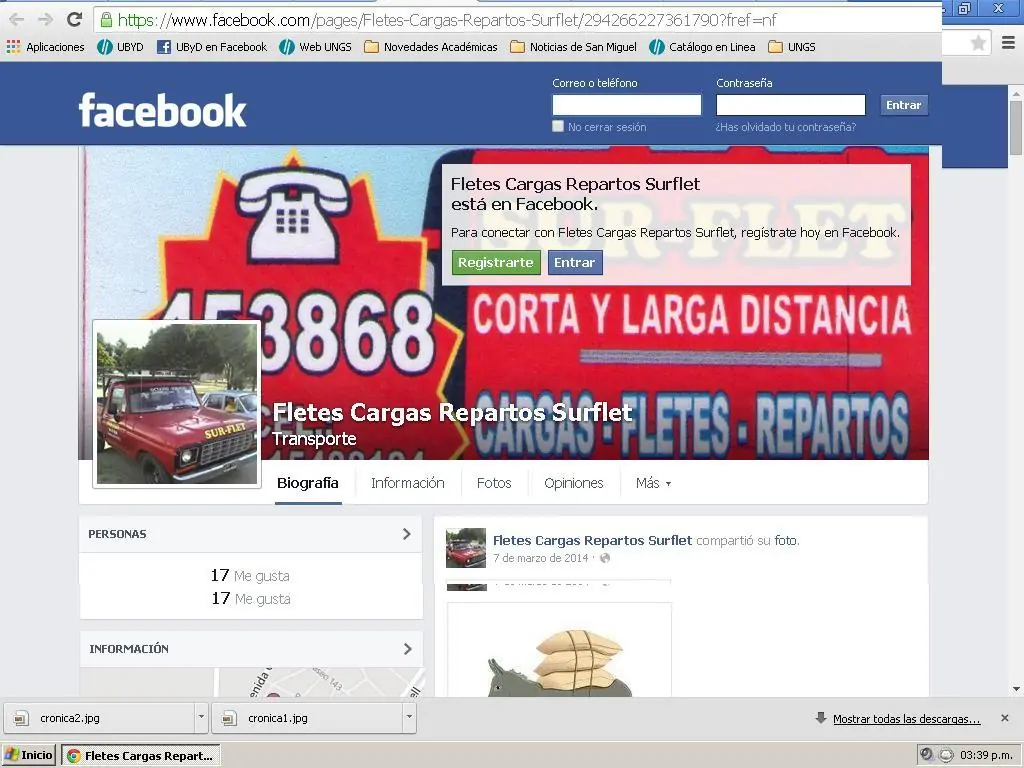Screen dimensions: 1024x768
Task: Select the Biografía tab
Action: (x=308, y=483)
